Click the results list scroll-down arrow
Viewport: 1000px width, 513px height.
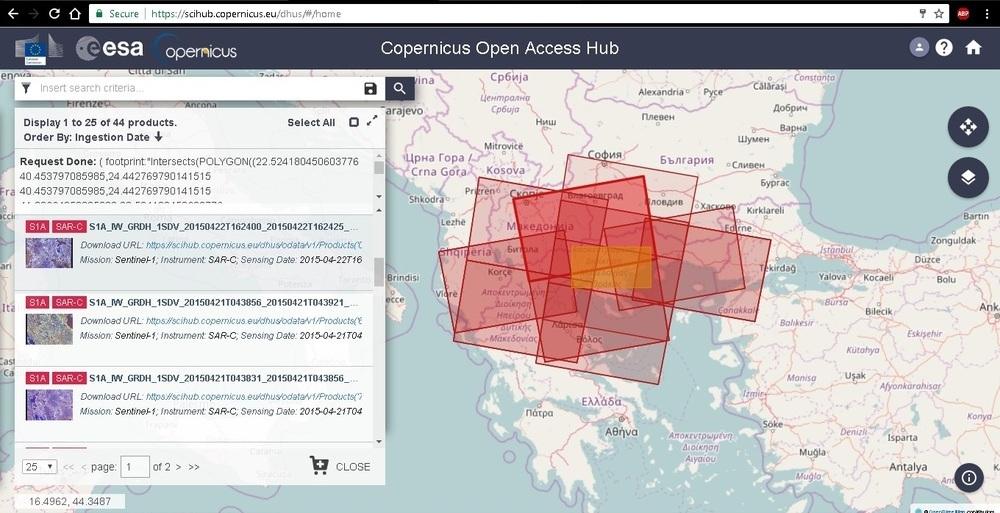pyautogui.click(x=379, y=441)
